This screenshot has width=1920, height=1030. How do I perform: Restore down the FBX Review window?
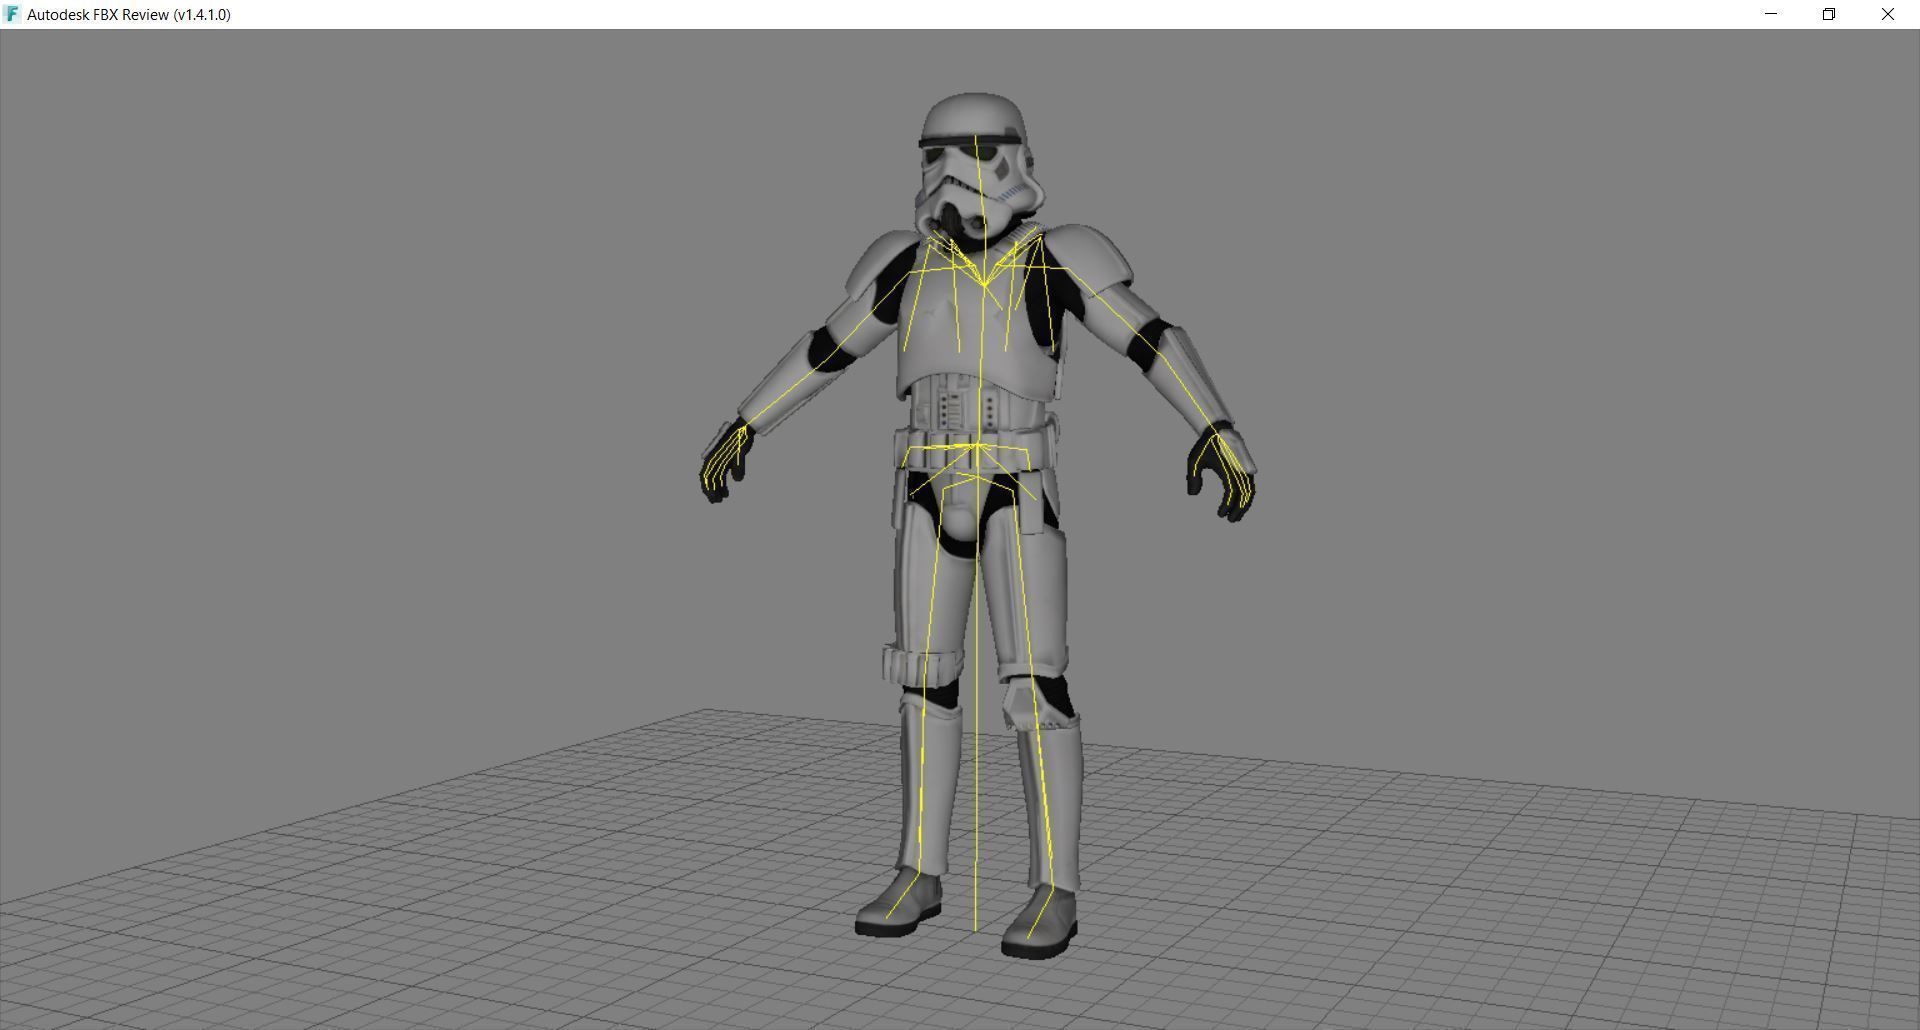(1829, 14)
